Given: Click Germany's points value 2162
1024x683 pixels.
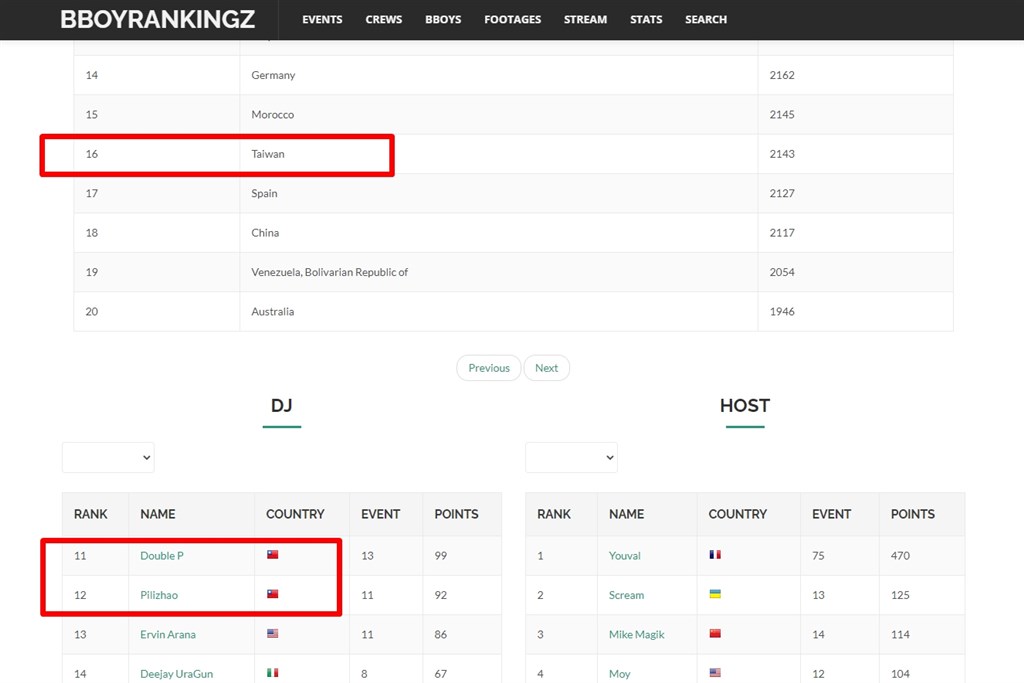Looking at the screenshot, I should [x=782, y=75].
